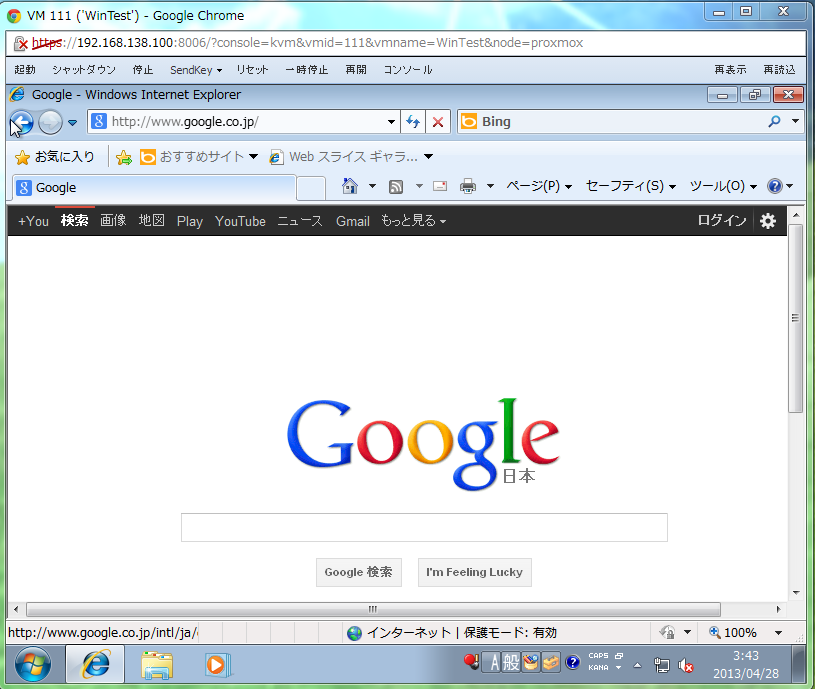Click the read mail icon
The width and height of the screenshot is (815, 689).
[440, 186]
